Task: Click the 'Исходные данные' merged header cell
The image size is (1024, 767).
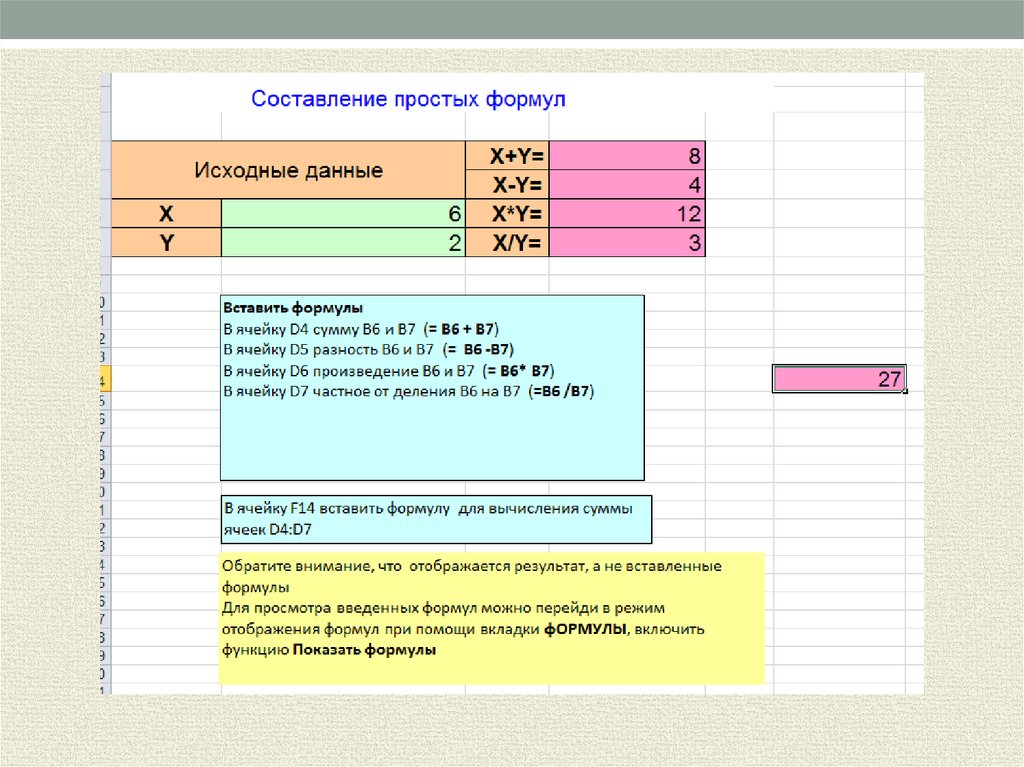Action: click(288, 170)
